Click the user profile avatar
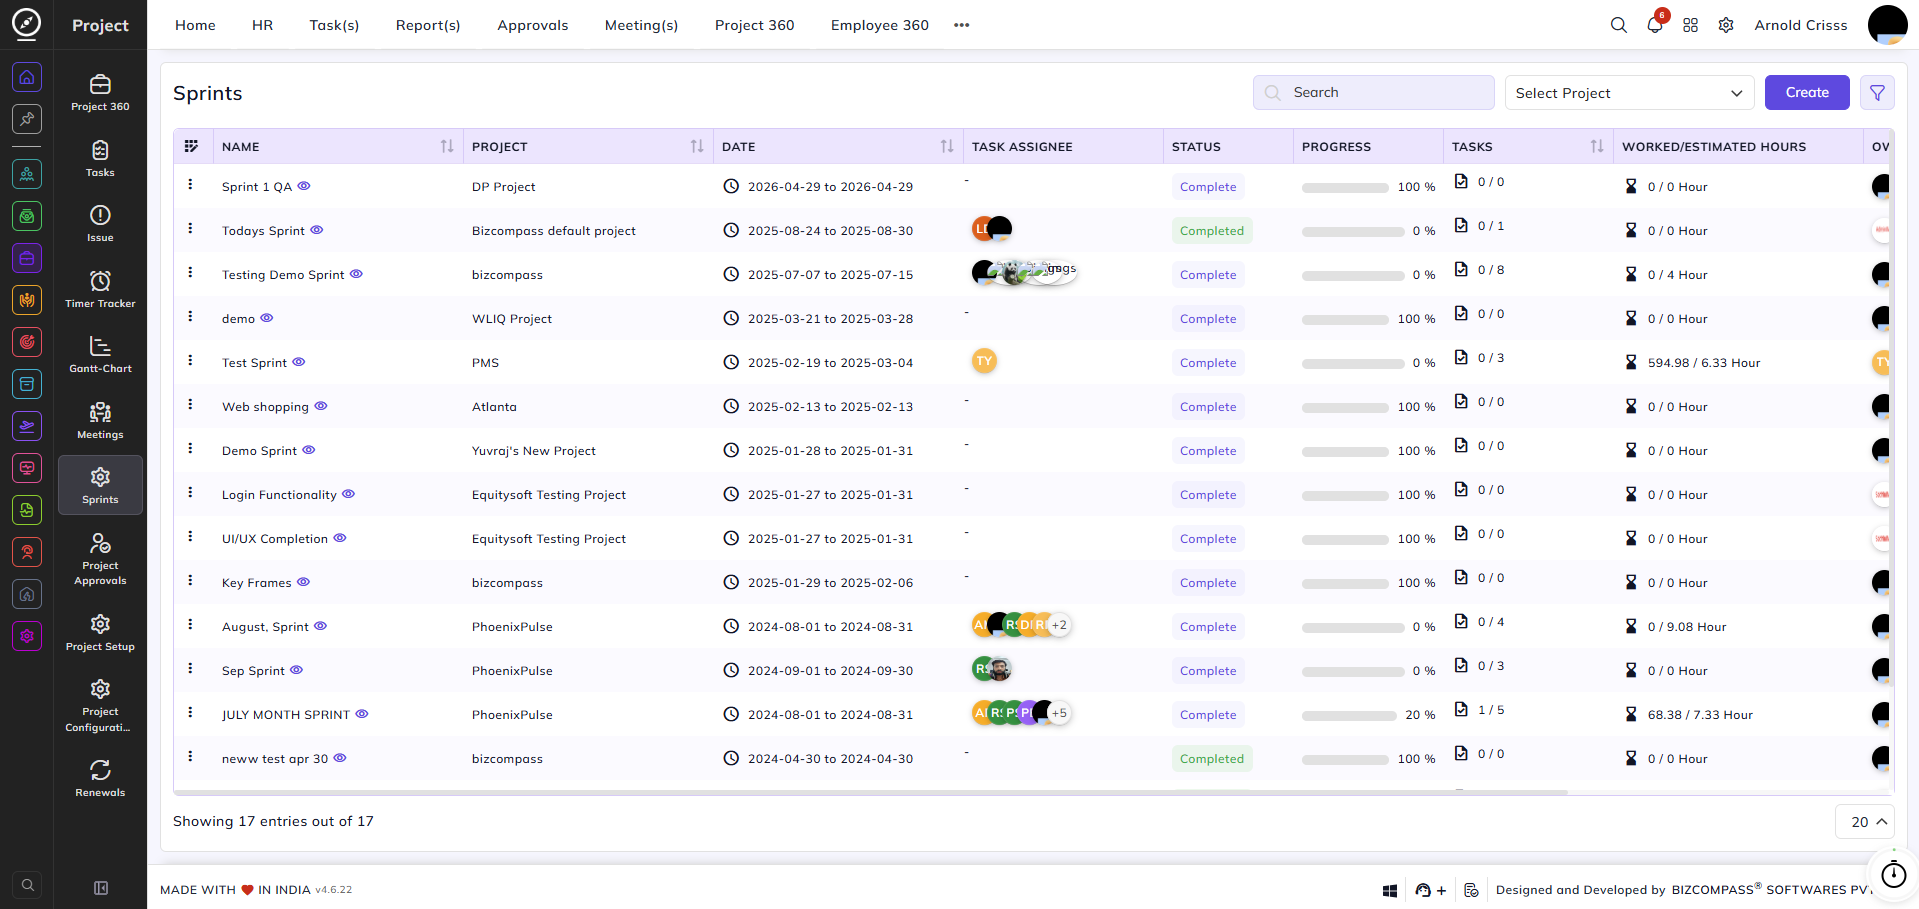The image size is (1919, 909). [1887, 25]
